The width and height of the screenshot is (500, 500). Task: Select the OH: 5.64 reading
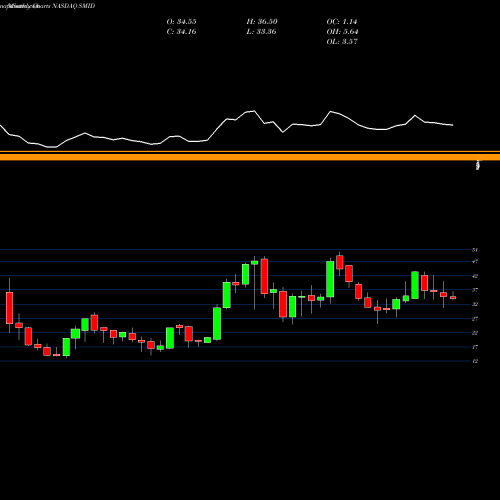pos(342,32)
